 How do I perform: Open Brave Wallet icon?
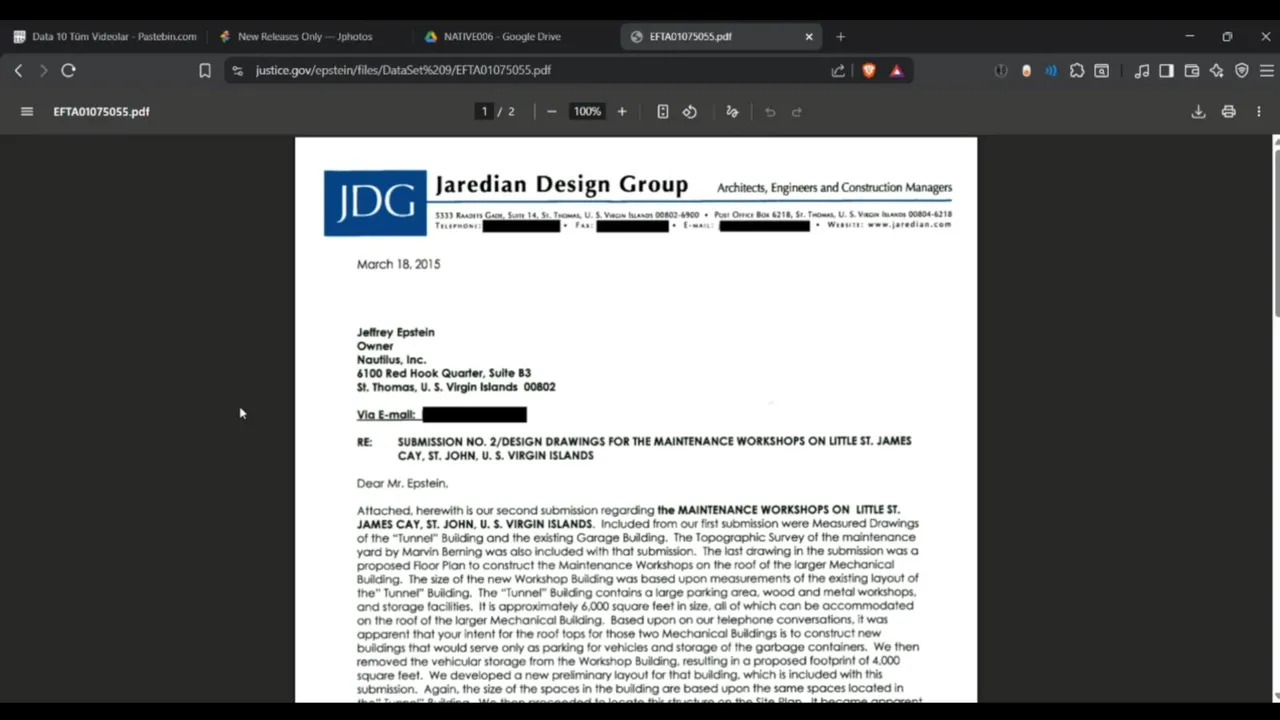[1192, 70]
